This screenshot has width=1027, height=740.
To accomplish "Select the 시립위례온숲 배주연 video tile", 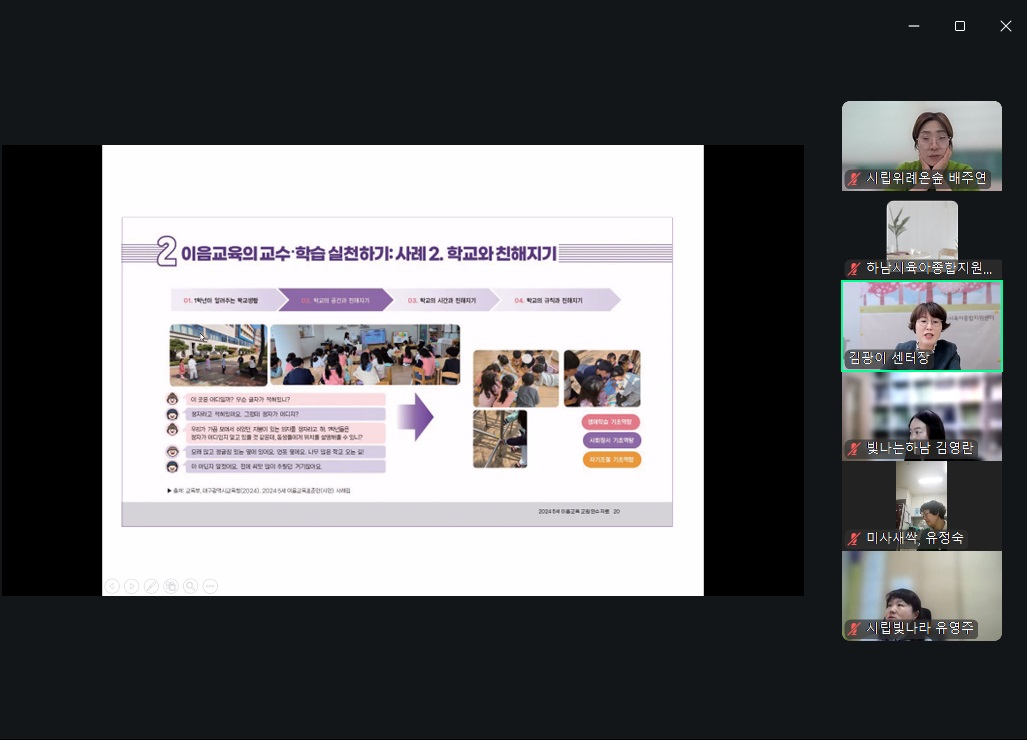I will click(x=921, y=140).
